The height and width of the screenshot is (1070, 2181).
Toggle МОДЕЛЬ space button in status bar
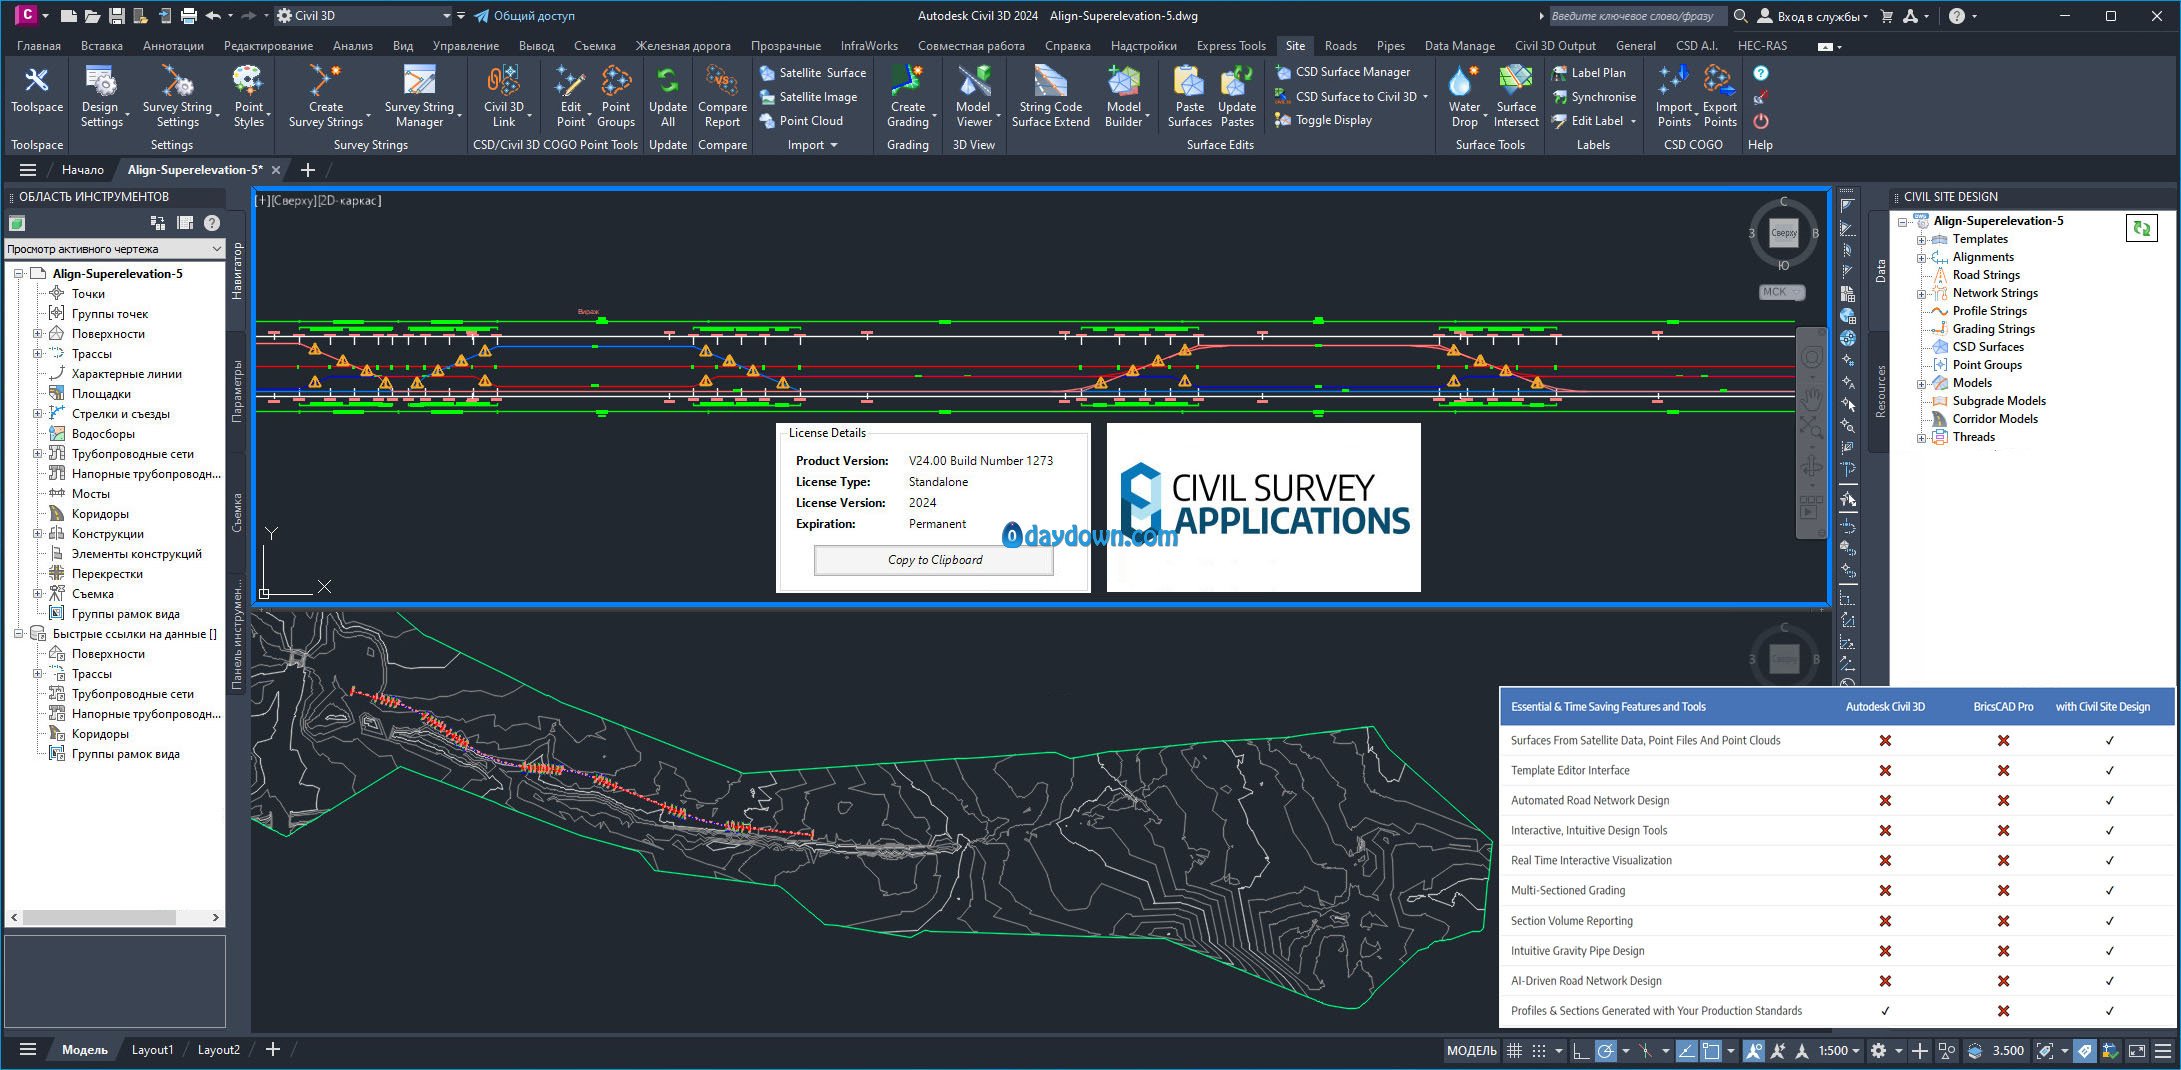[1471, 1051]
